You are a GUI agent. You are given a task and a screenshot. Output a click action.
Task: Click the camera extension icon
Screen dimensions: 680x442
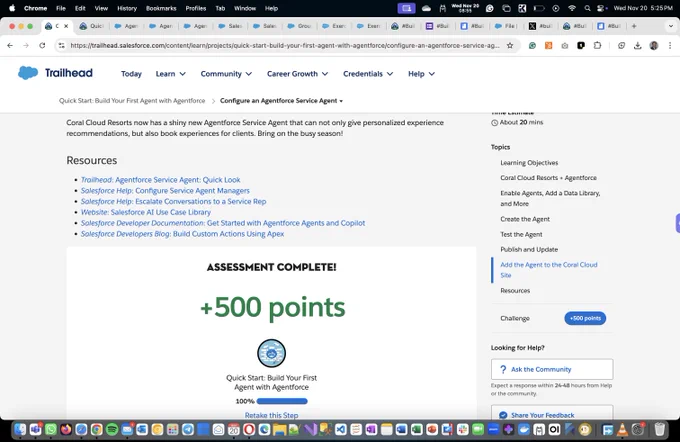[x=565, y=46]
